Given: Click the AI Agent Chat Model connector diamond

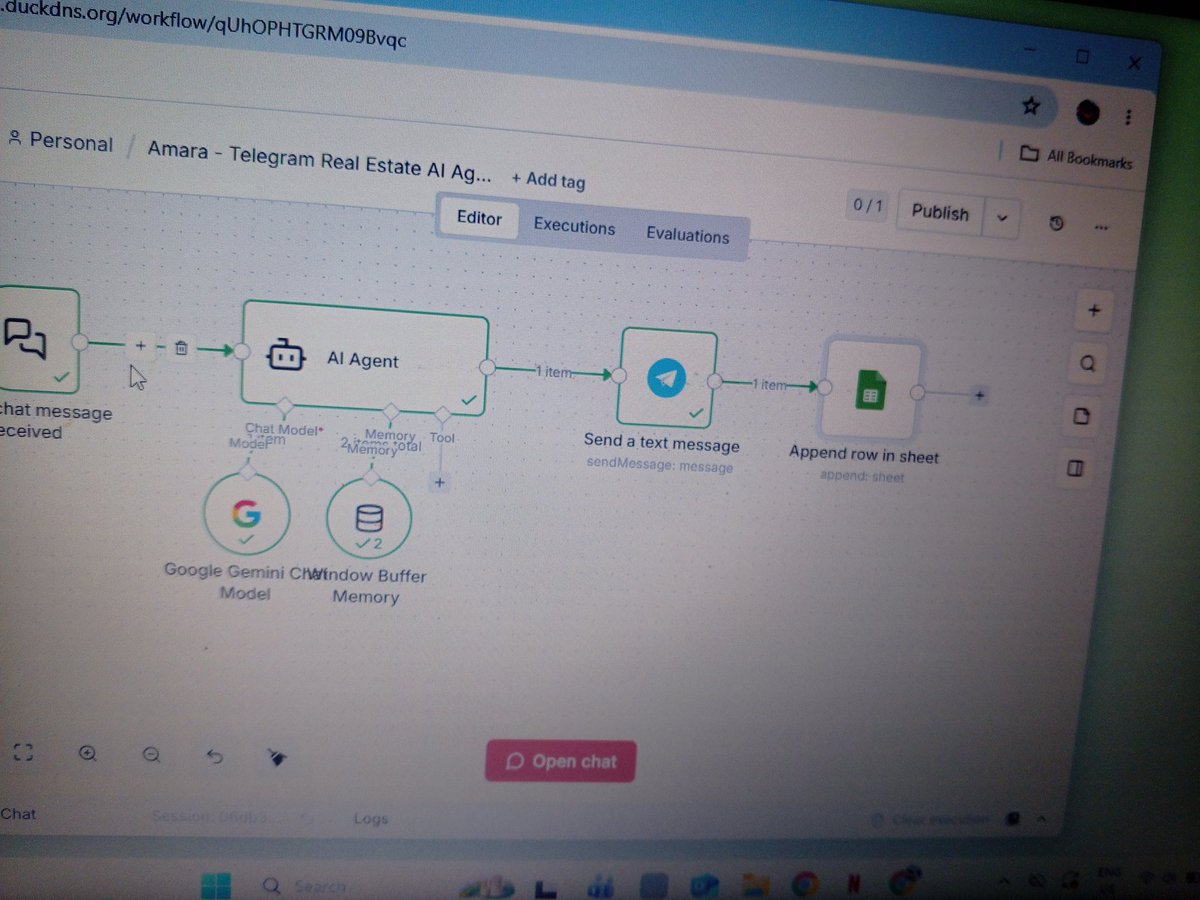Looking at the screenshot, I should click(x=285, y=406).
